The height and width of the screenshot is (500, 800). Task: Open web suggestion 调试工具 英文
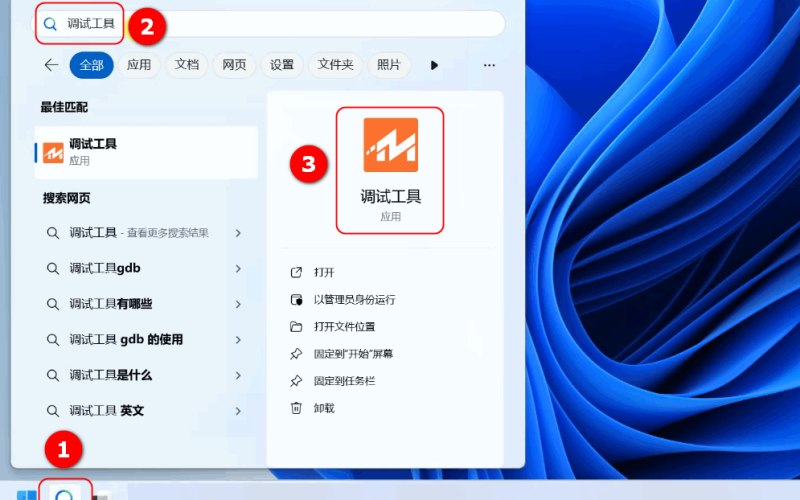click(x=107, y=411)
